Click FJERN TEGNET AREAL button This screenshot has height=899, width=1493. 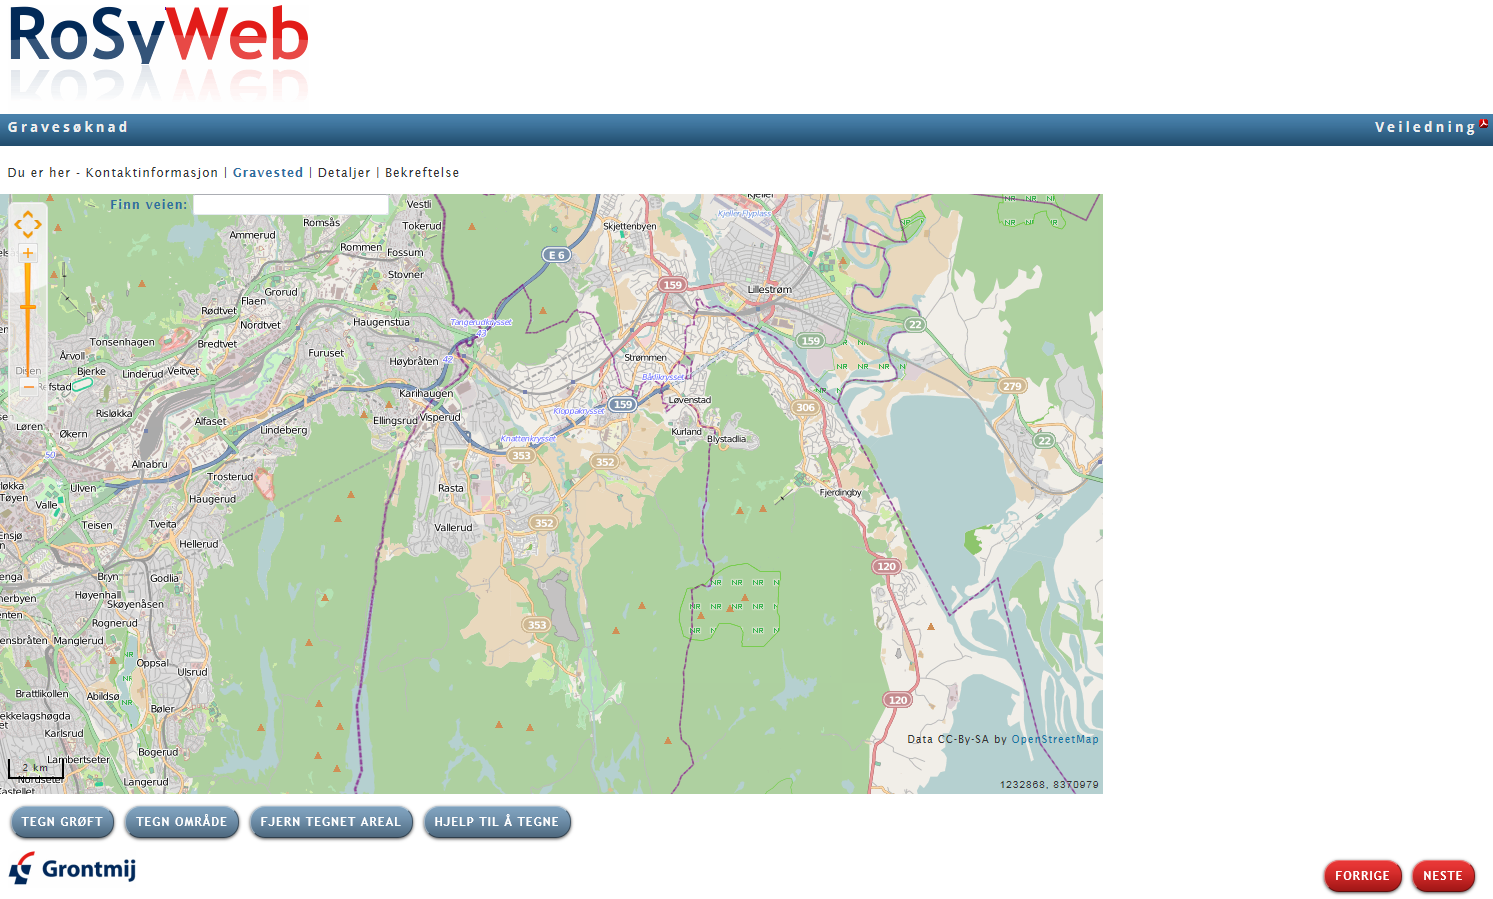coord(330,822)
